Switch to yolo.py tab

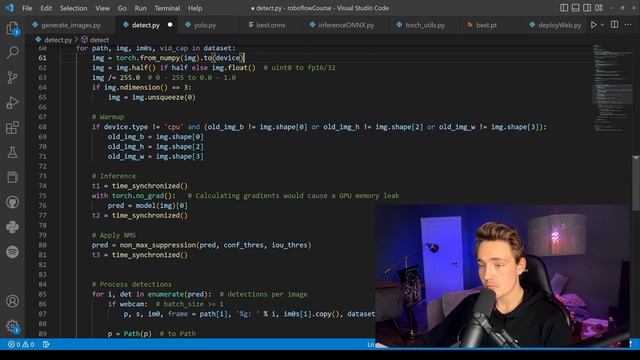point(205,25)
